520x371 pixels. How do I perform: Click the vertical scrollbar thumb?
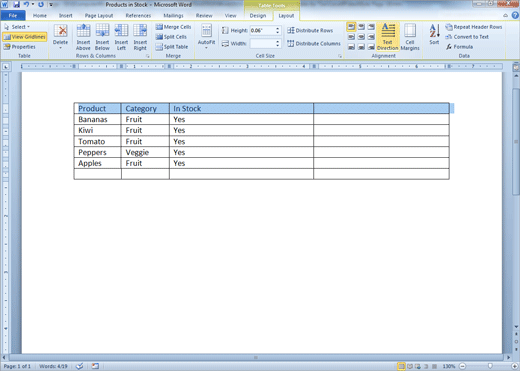coord(516,141)
